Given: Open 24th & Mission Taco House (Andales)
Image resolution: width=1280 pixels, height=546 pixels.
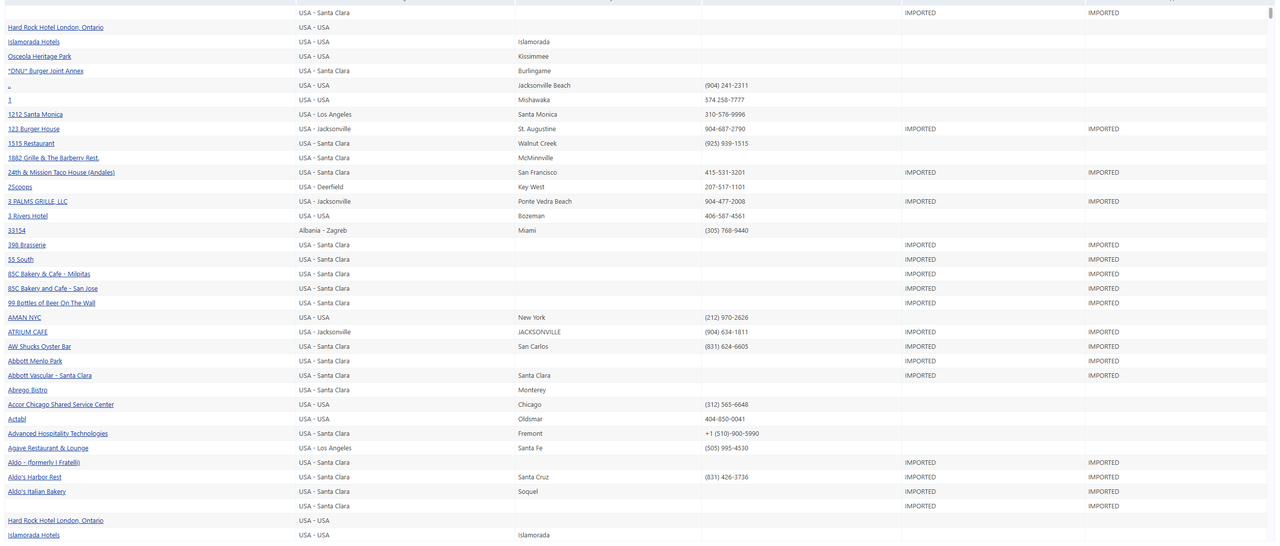Looking at the screenshot, I should click(x=61, y=172).
